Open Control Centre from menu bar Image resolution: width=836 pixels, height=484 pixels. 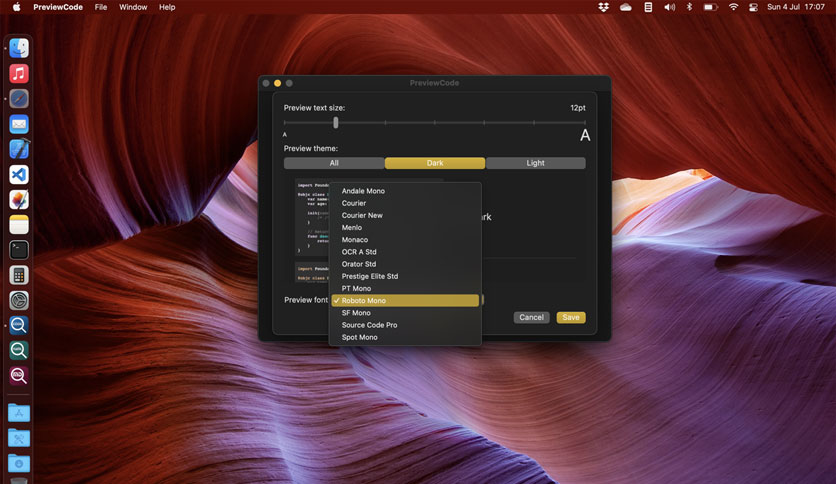click(x=753, y=7)
